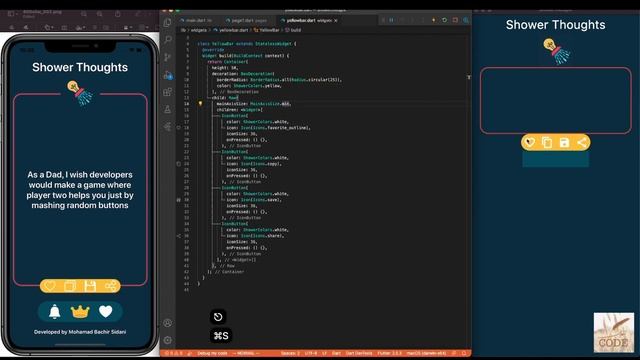Change indentation via Spaces: 2 status item
The height and width of the screenshot is (360, 640).
(290, 353)
